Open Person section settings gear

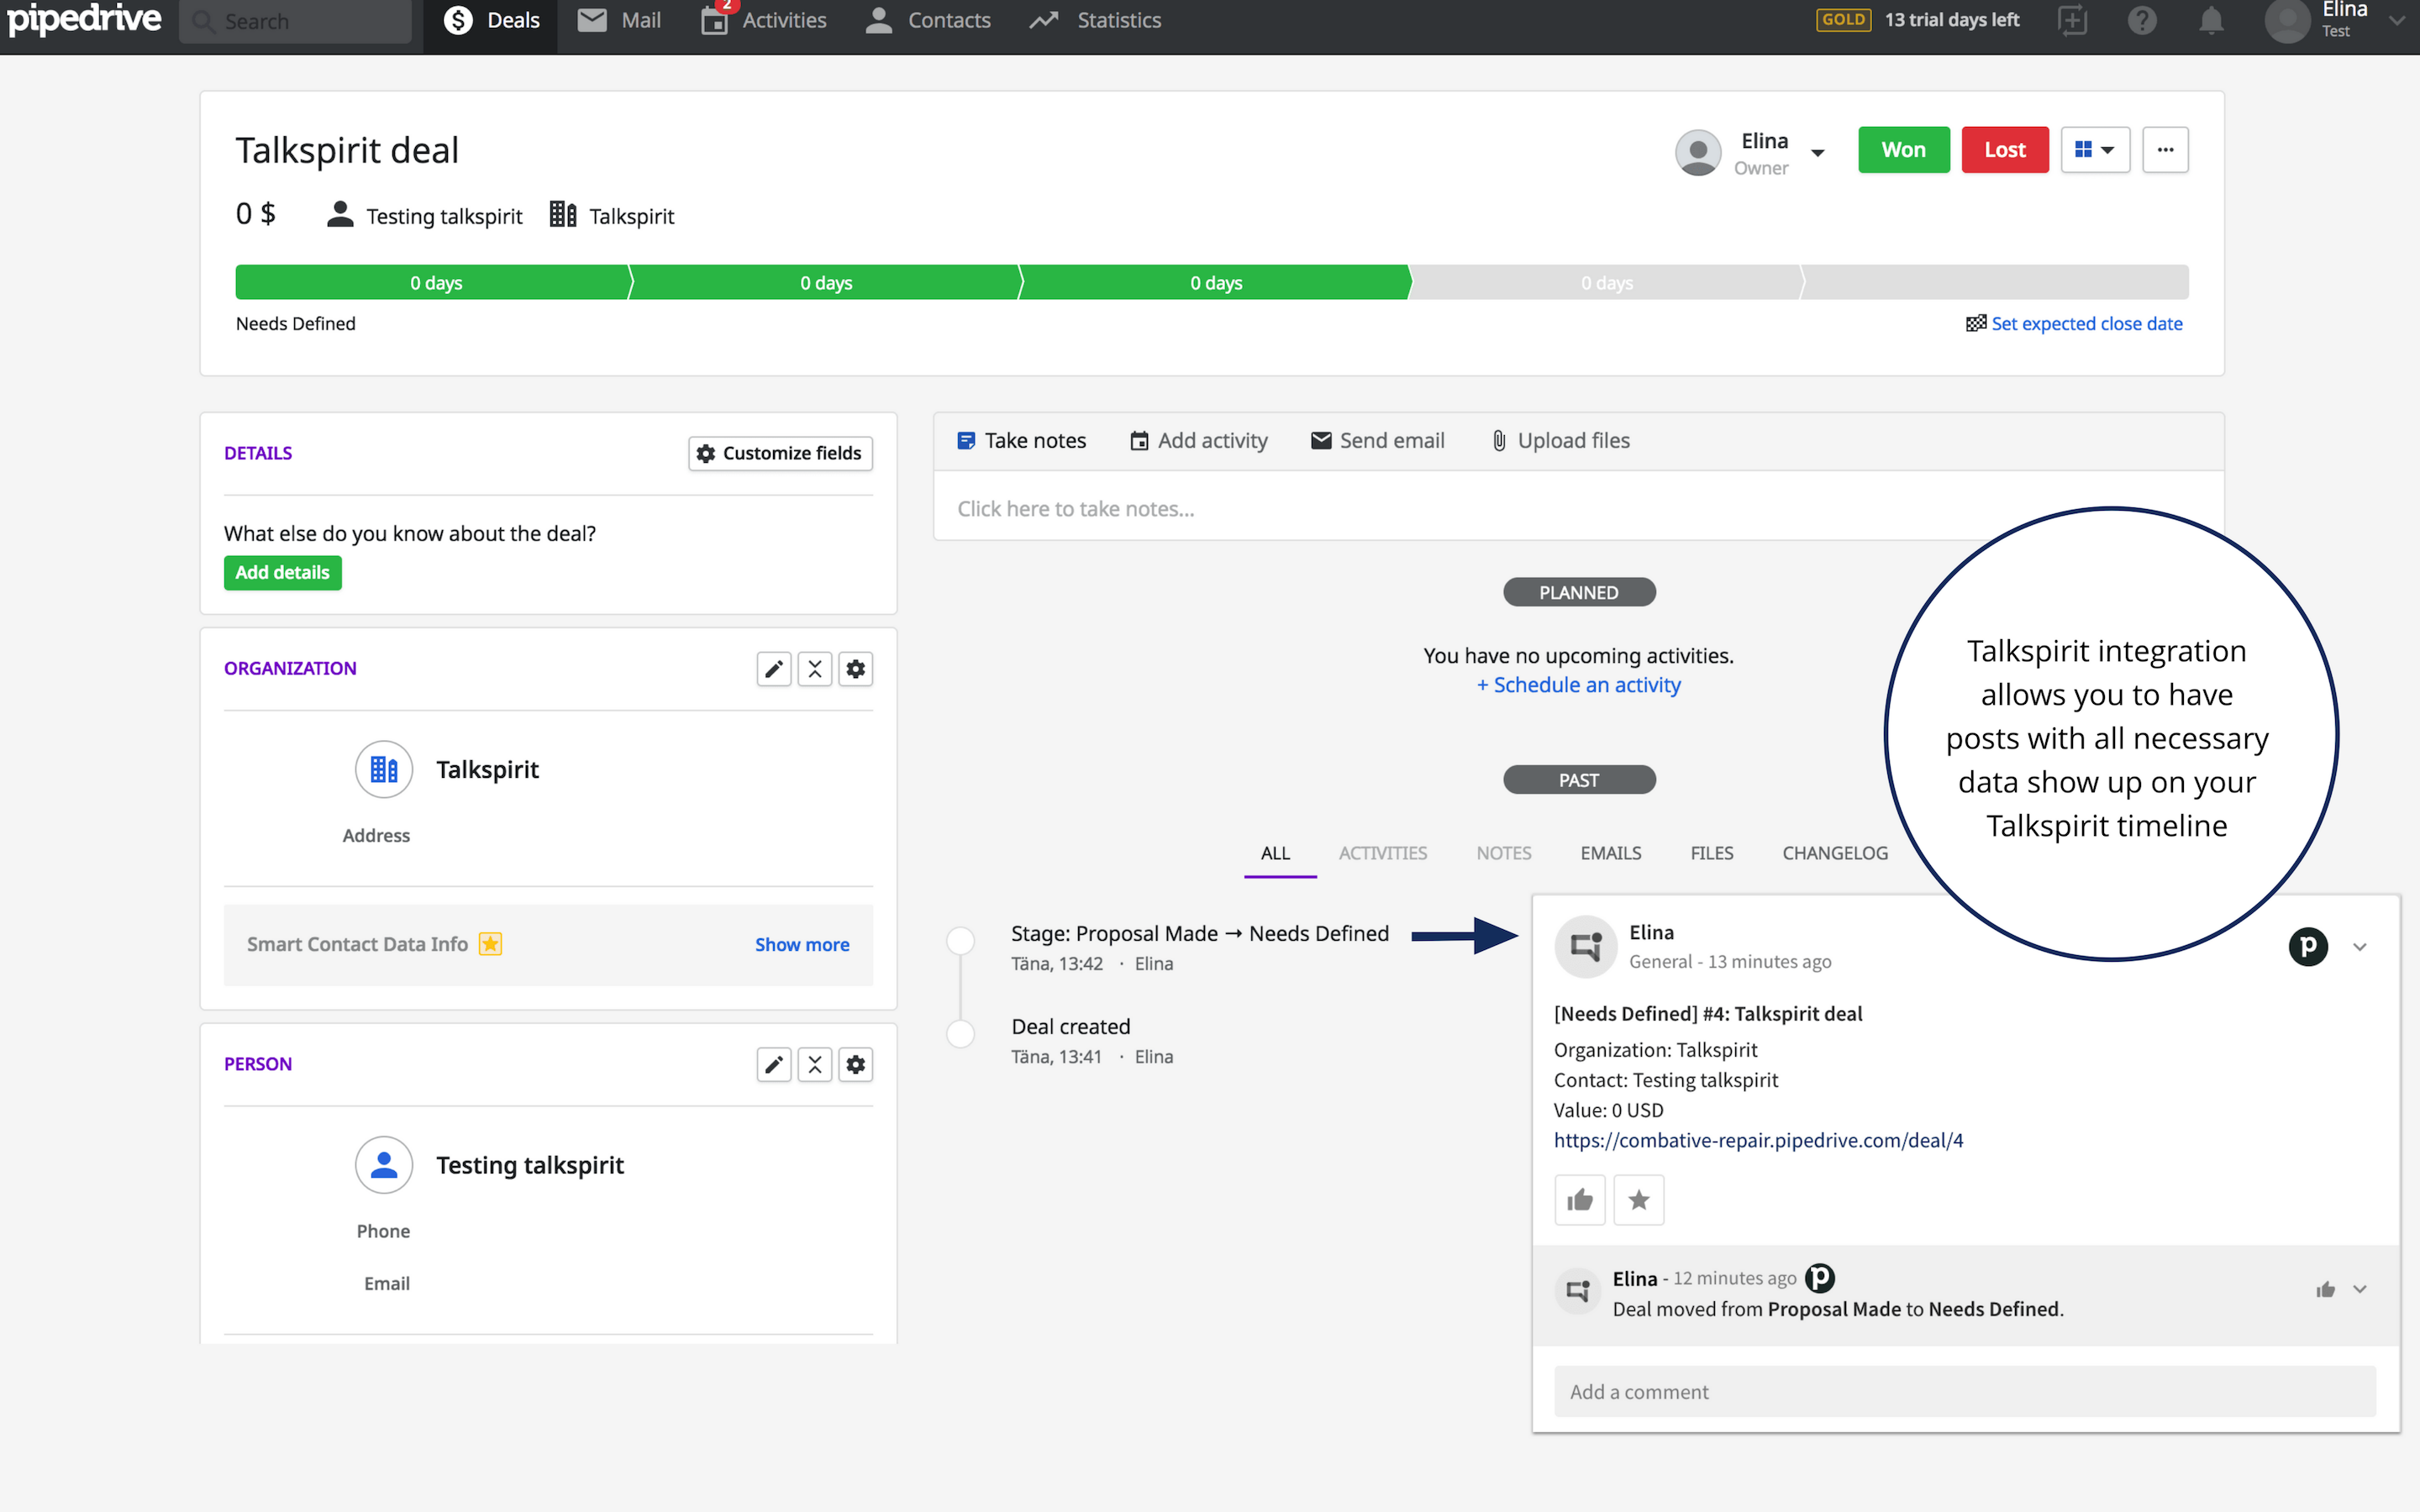[x=855, y=1065]
